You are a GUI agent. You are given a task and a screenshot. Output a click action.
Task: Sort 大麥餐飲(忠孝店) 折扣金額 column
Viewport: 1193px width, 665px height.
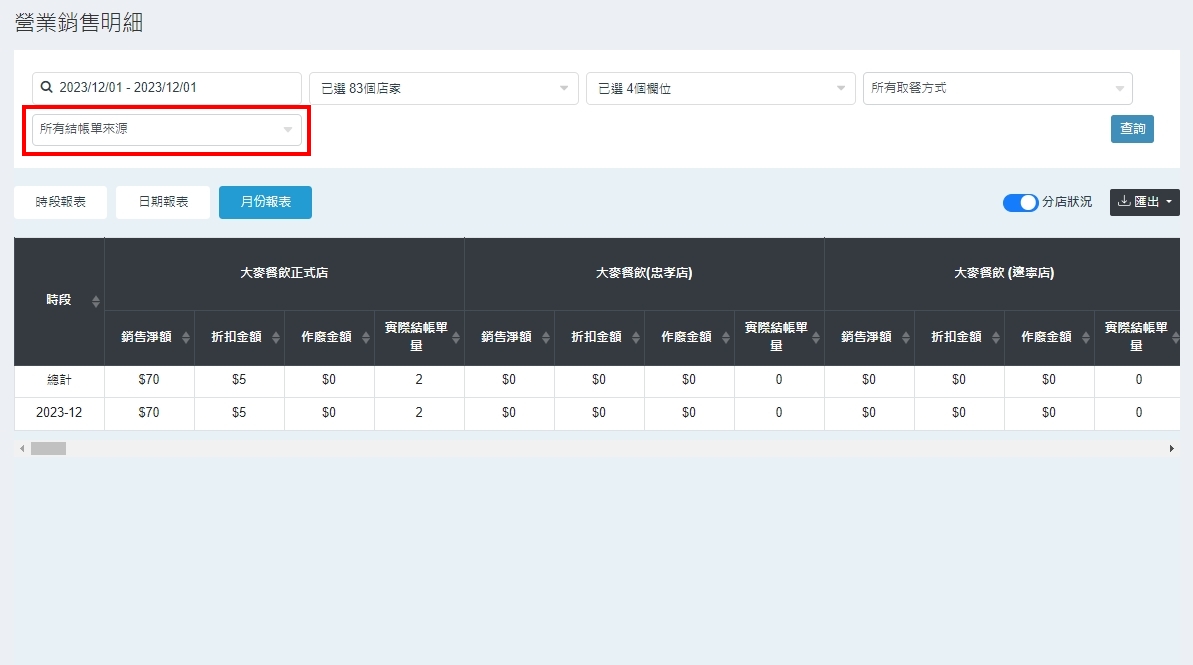click(x=635, y=338)
